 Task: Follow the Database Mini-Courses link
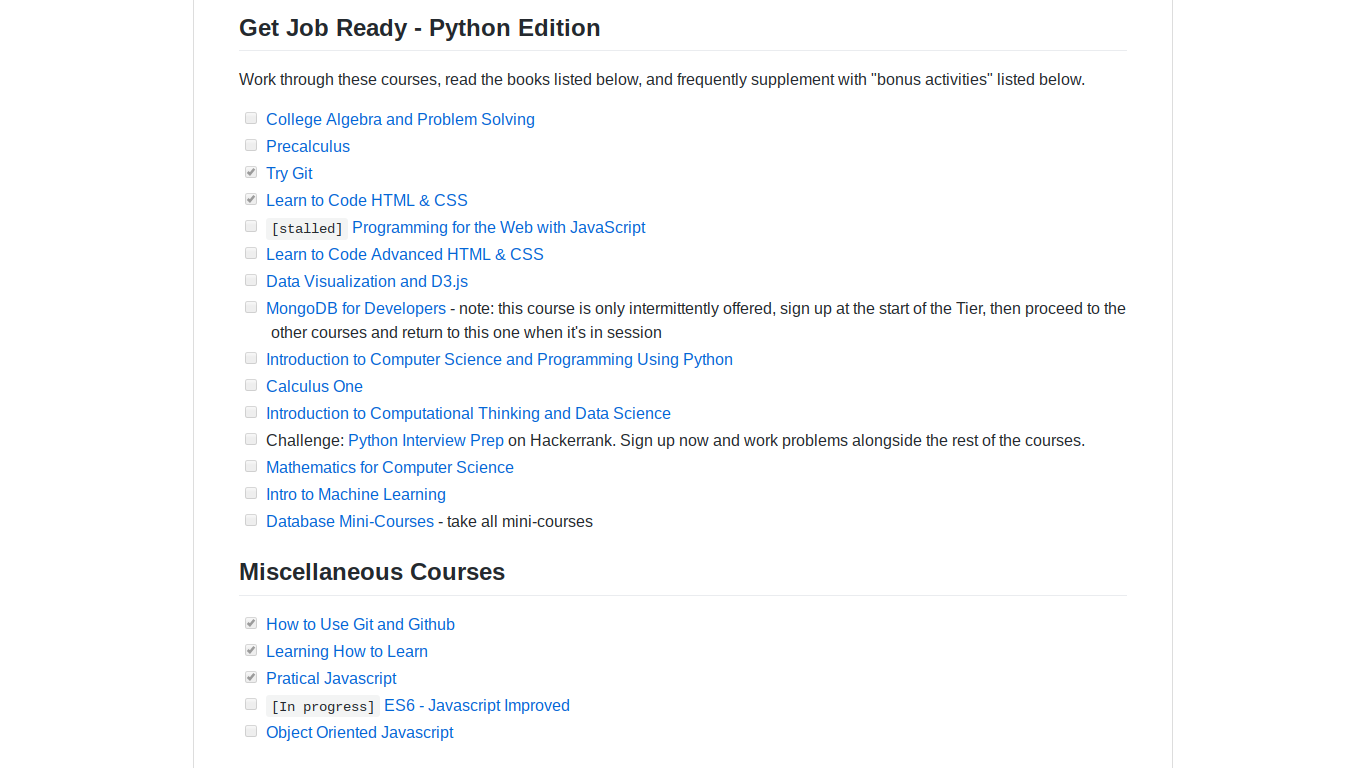click(x=350, y=521)
